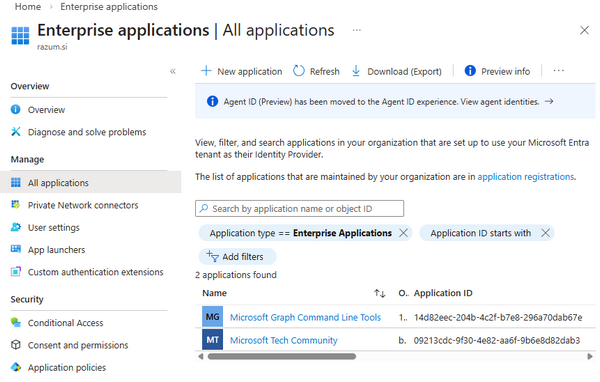The height and width of the screenshot is (382, 600).
Task: Click New application button text
Action: (x=249, y=72)
